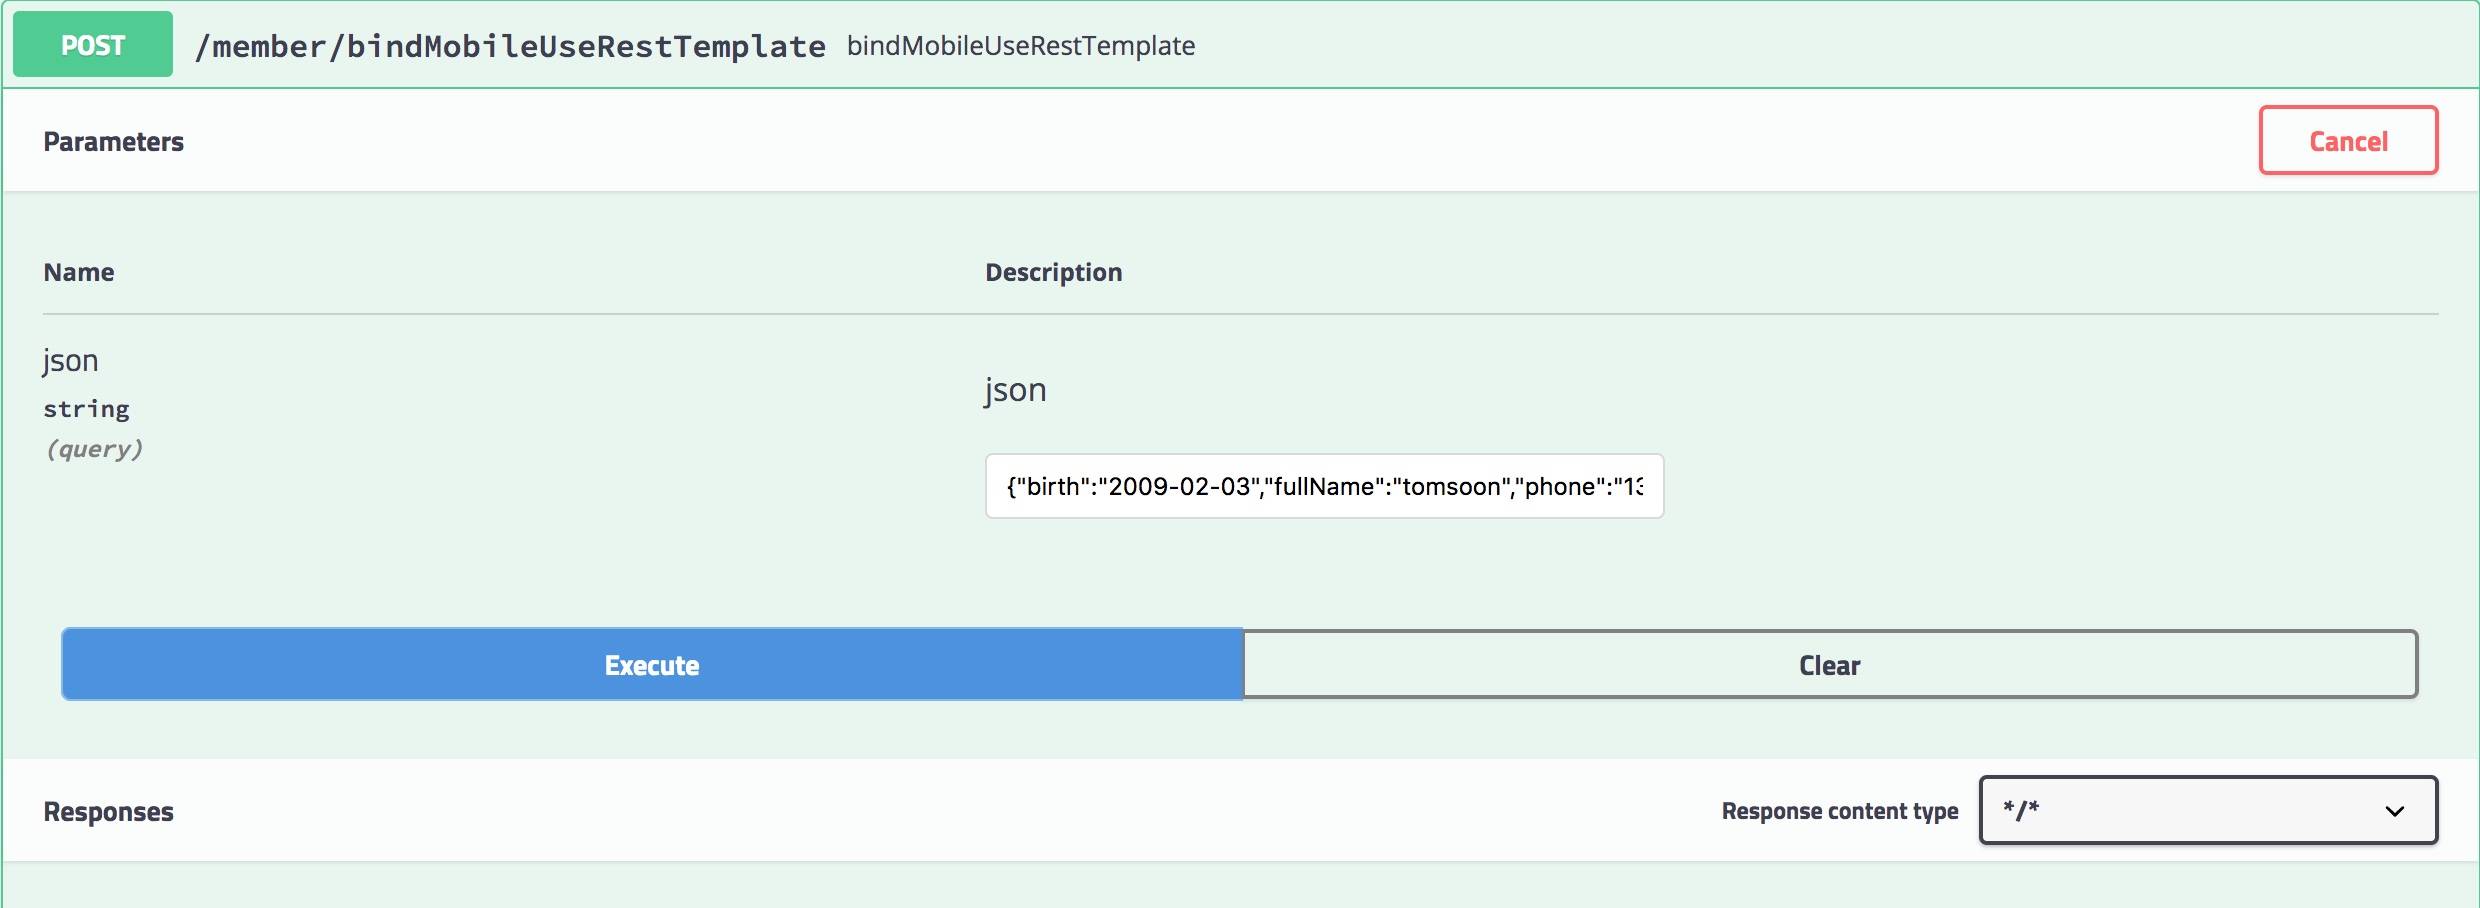Click the green POST method badge
The image size is (2480, 908).
point(93,45)
